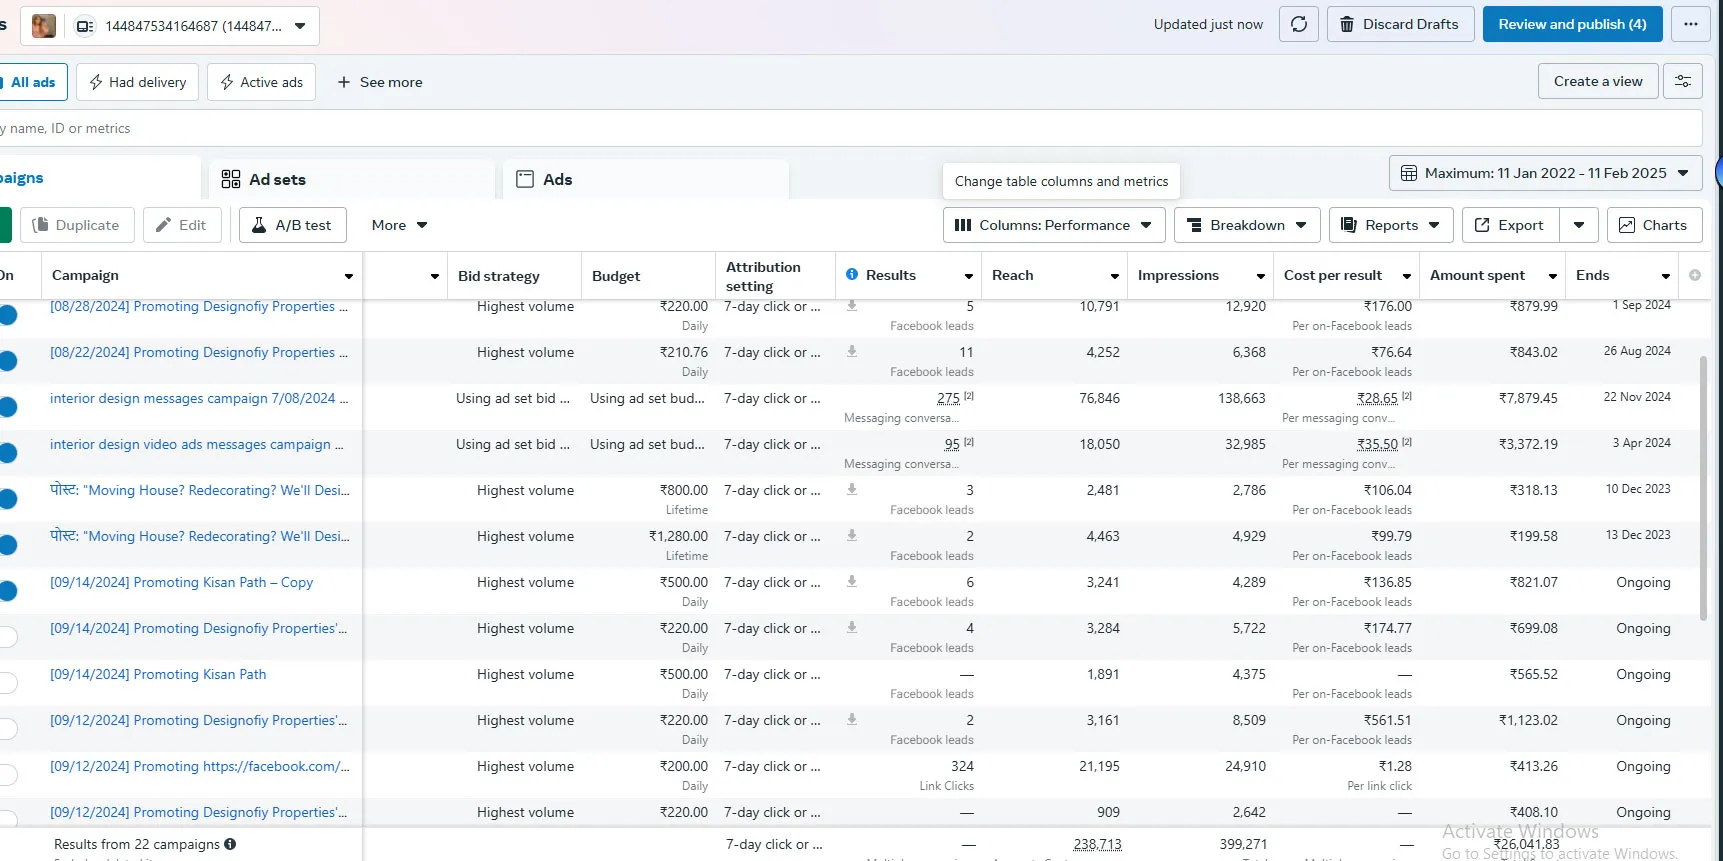Click the Export button
The height and width of the screenshot is (861, 1723).
click(x=1509, y=225)
